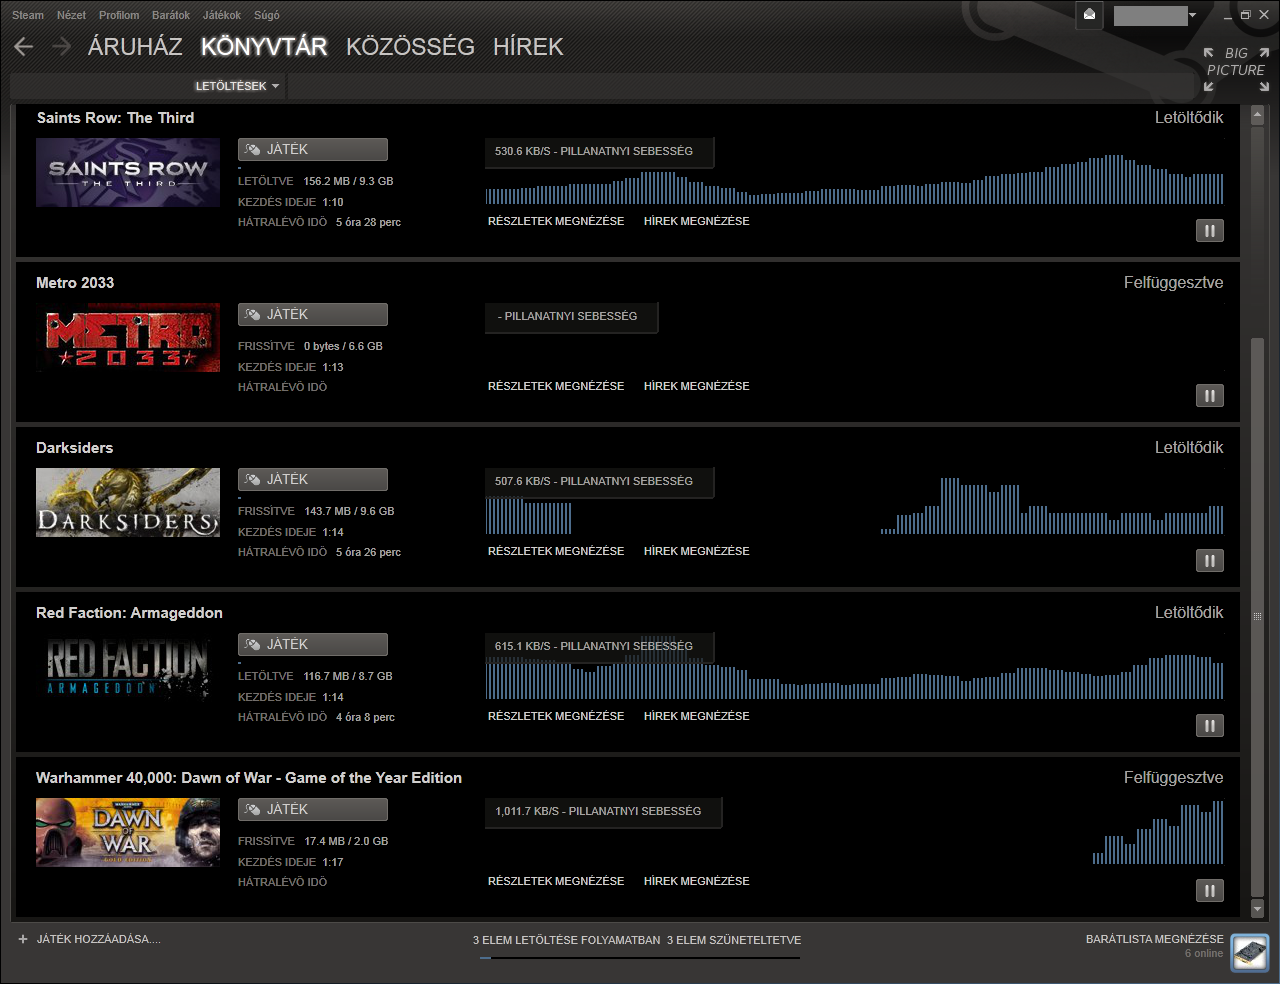Viewport: 1280px width, 984px height.
Task: Open RÉSZLETEK MEGNÉZÉSE for Darksiders
Action: click(x=556, y=551)
